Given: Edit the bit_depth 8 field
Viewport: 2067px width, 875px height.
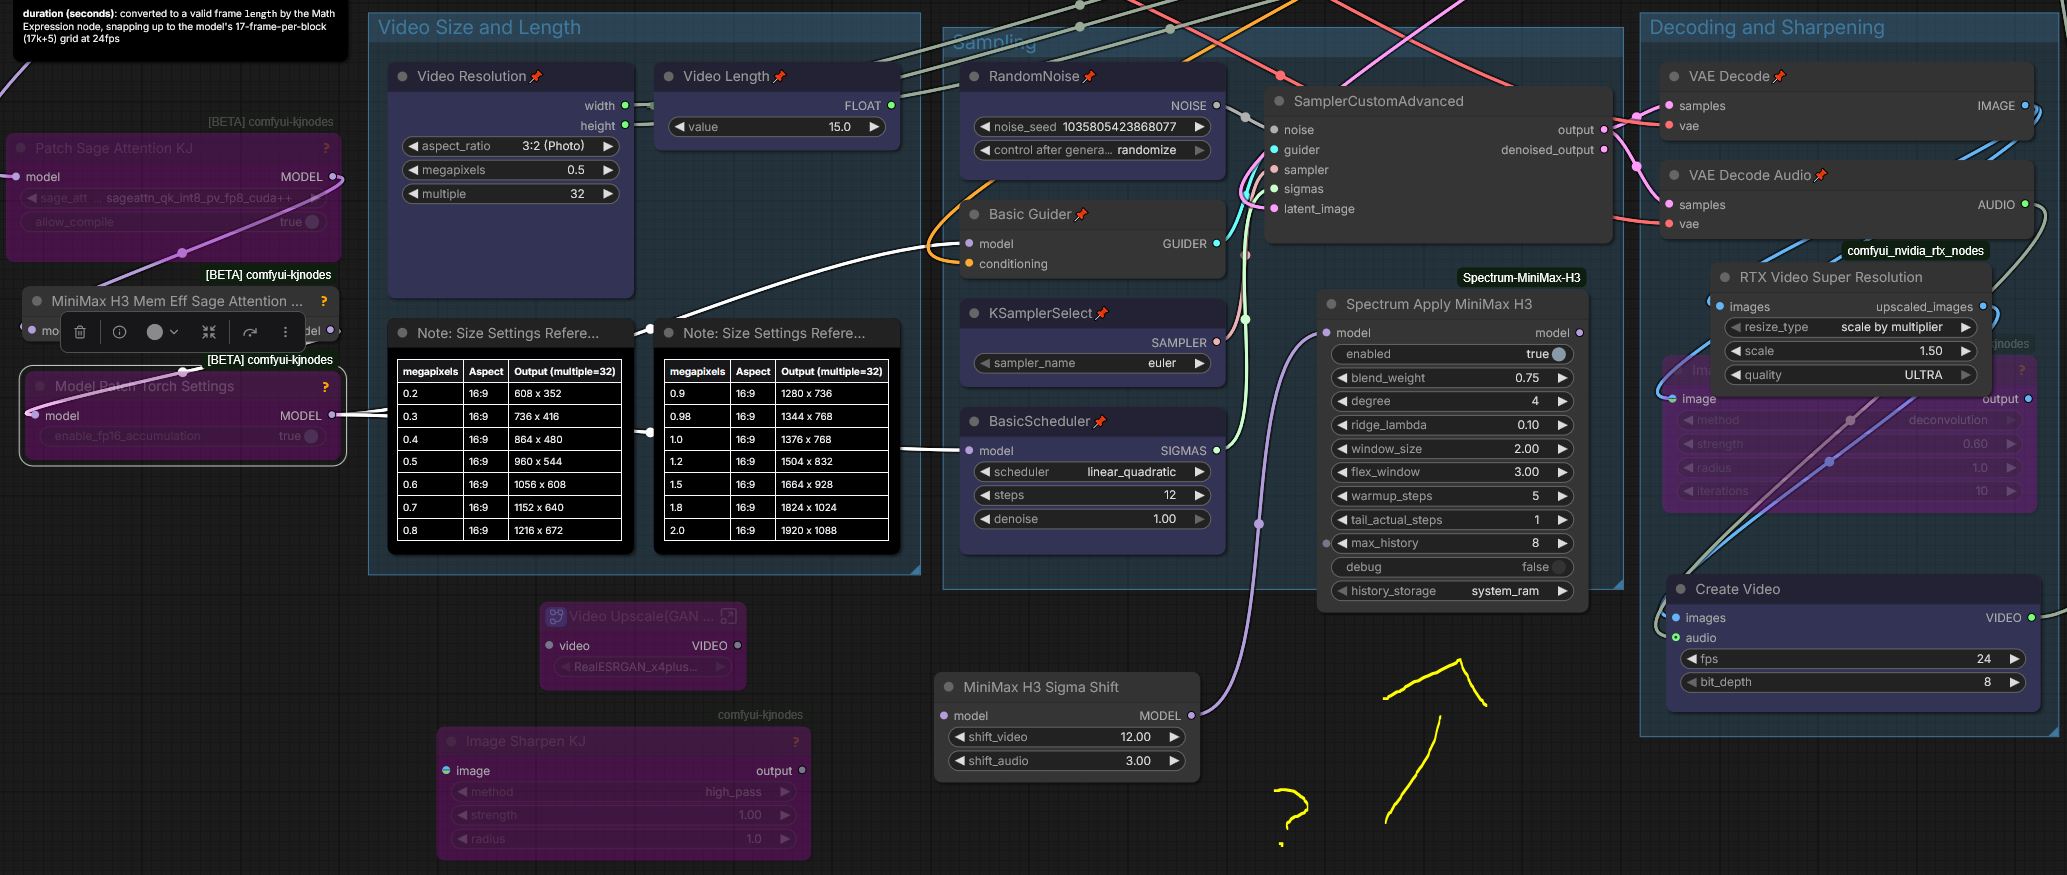Looking at the screenshot, I should (1853, 682).
